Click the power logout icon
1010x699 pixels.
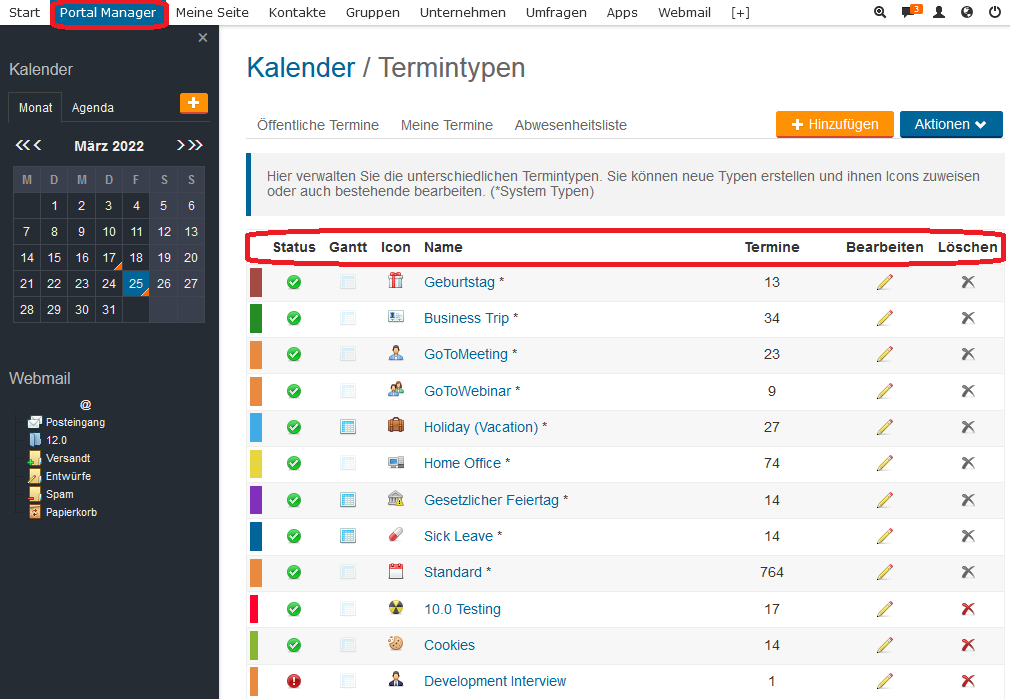click(994, 13)
